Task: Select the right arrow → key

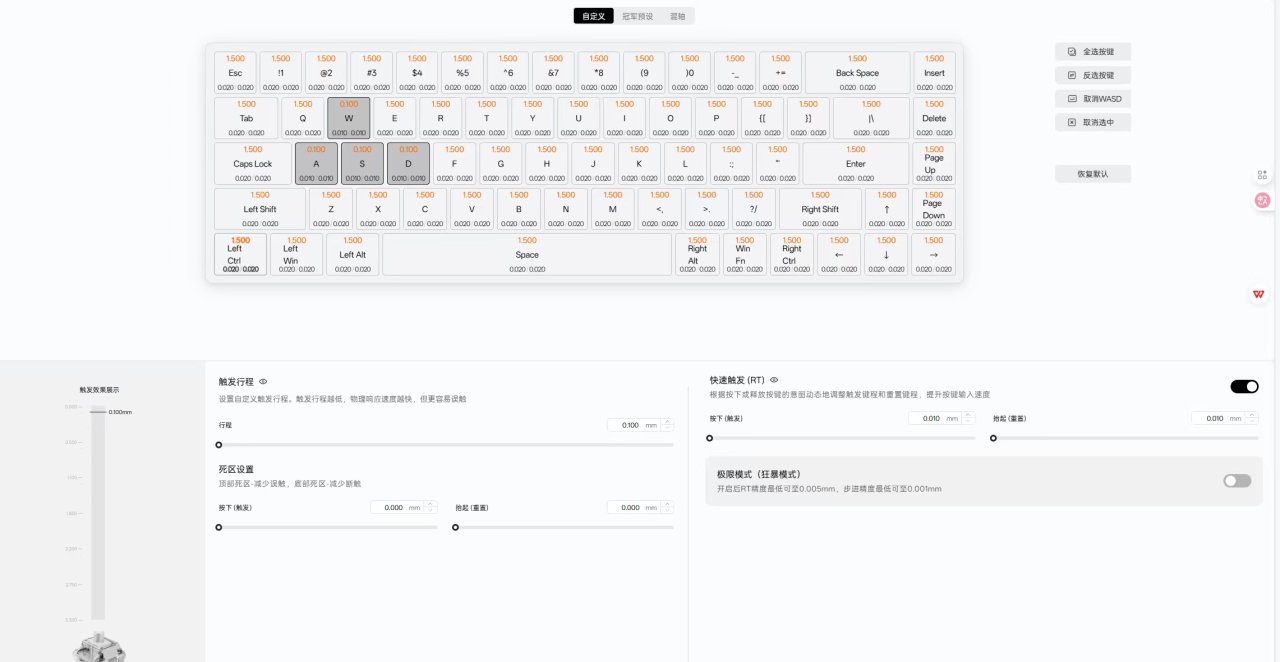Action: 934,255
